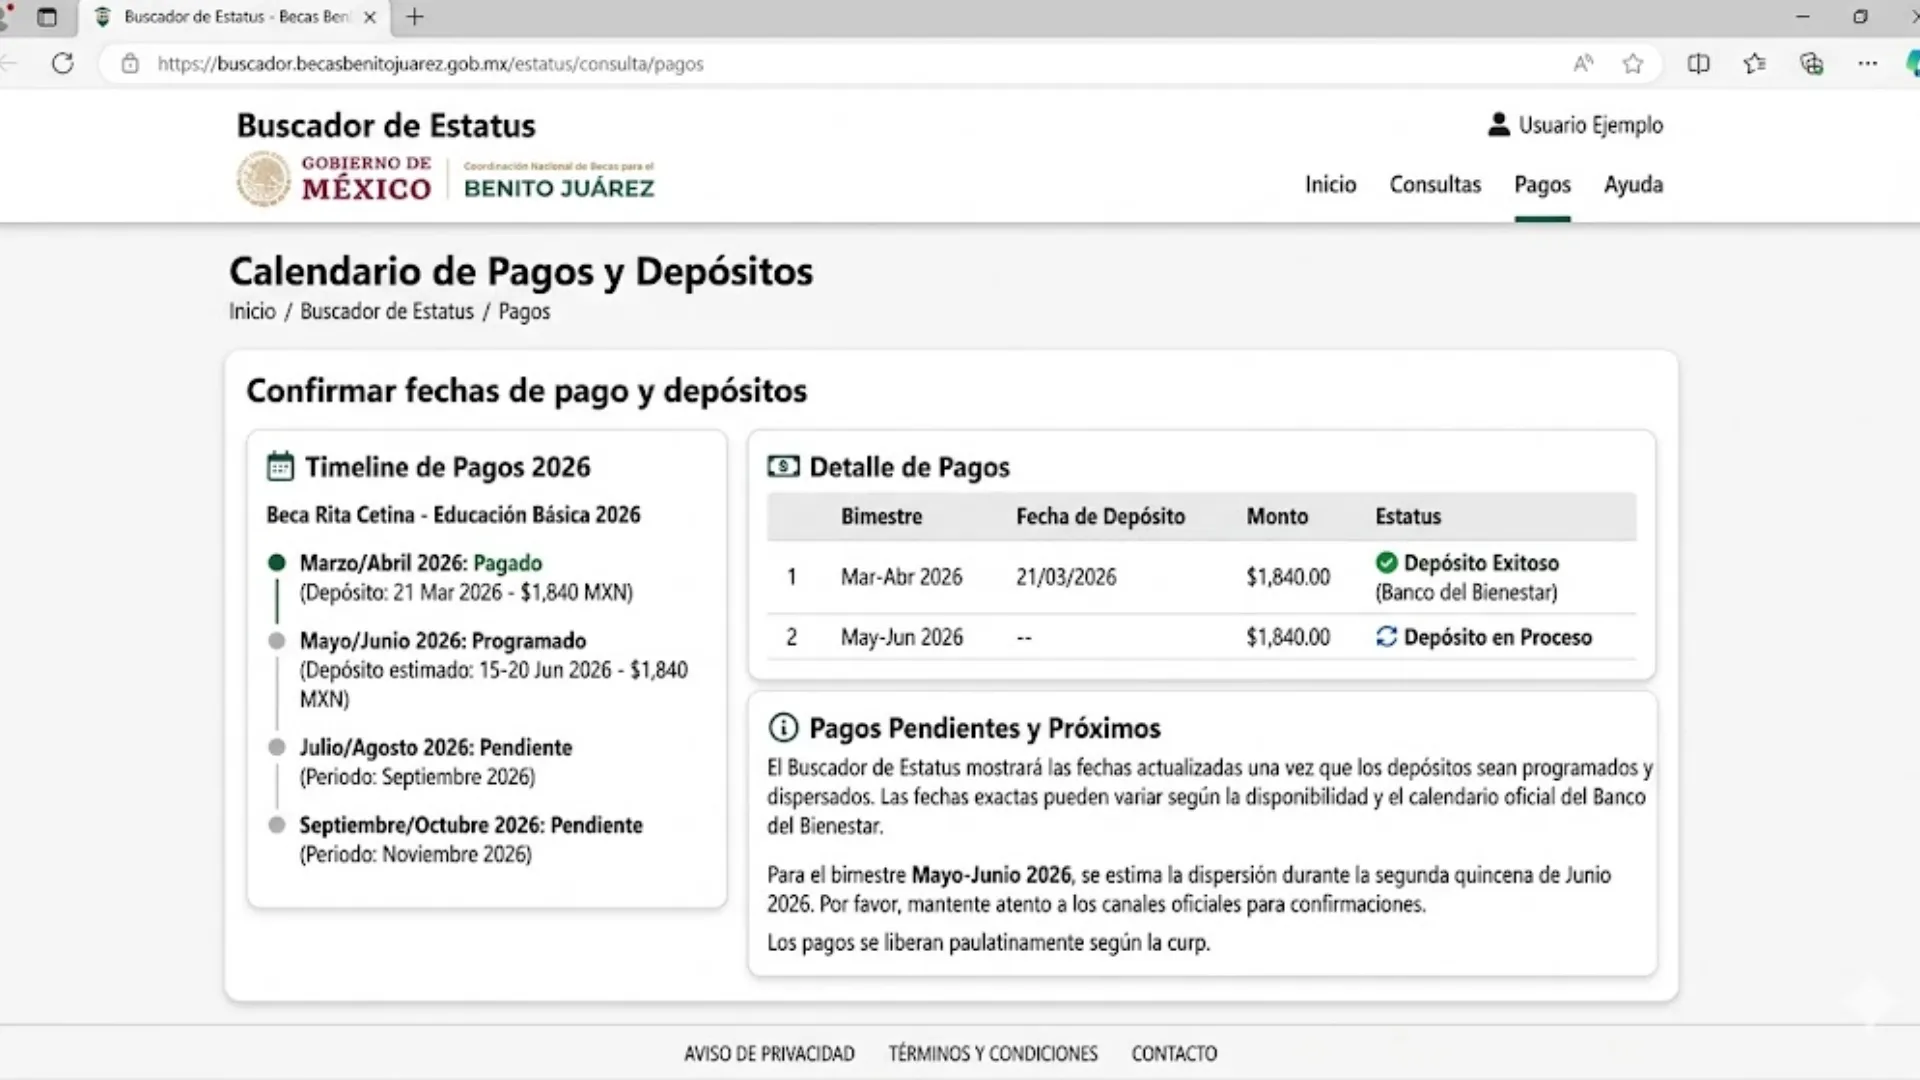Click the Calendario de Pagos y Depósitos heading
The height and width of the screenshot is (1080, 1920).
click(x=521, y=271)
